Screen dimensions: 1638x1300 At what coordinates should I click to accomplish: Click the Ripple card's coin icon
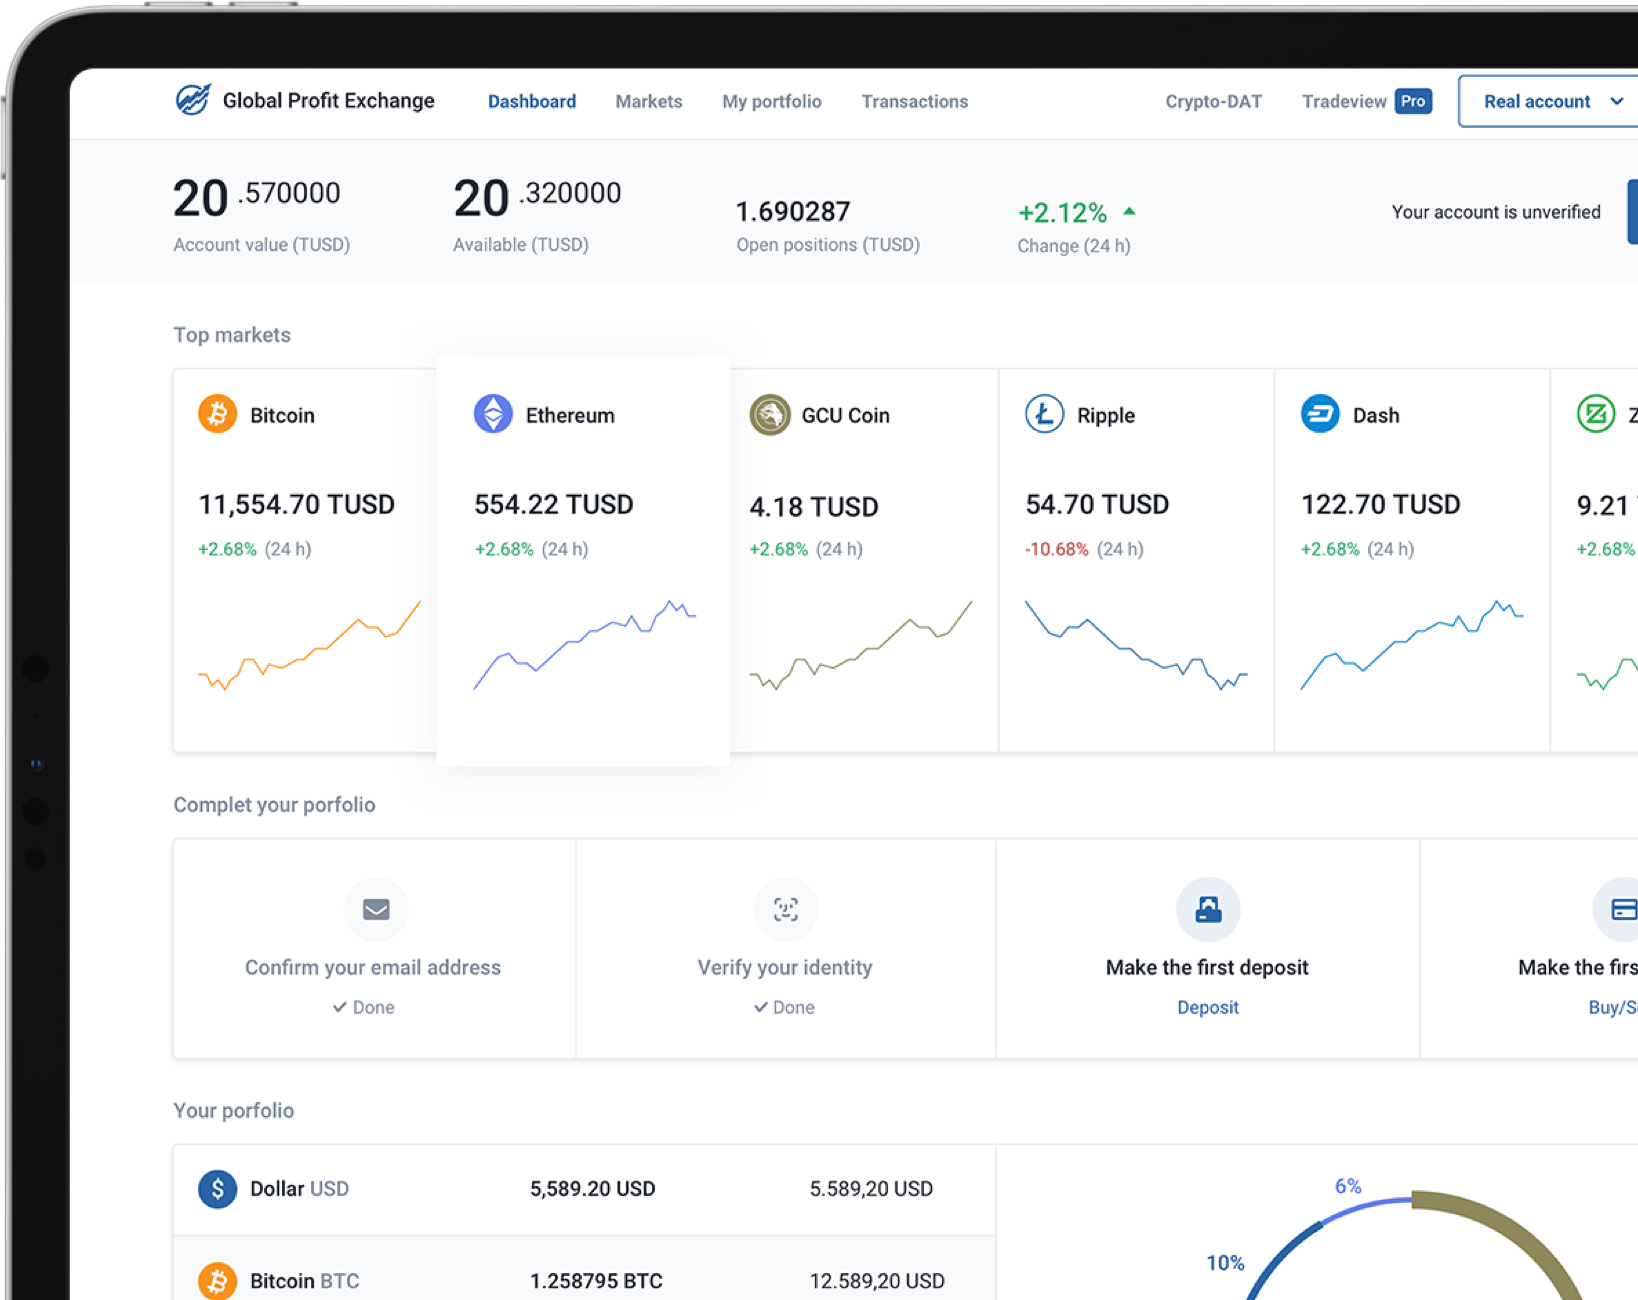(1044, 414)
